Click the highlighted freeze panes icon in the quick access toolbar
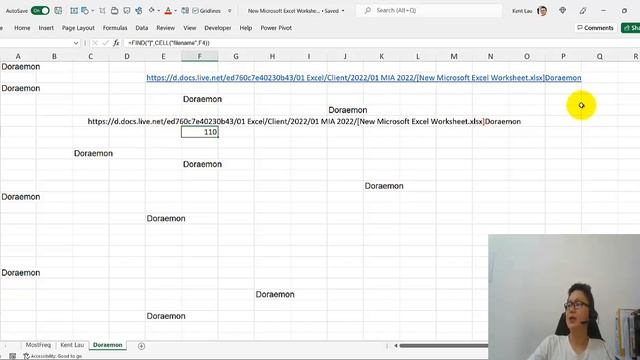Image resolution: width=640 pixels, height=360 pixels. point(74,11)
